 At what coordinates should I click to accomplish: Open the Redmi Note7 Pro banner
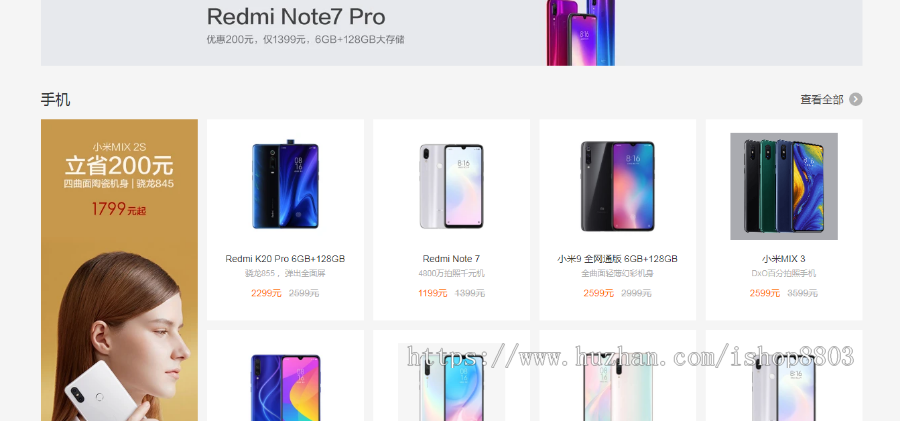pyautogui.click(x=451, y=33)
